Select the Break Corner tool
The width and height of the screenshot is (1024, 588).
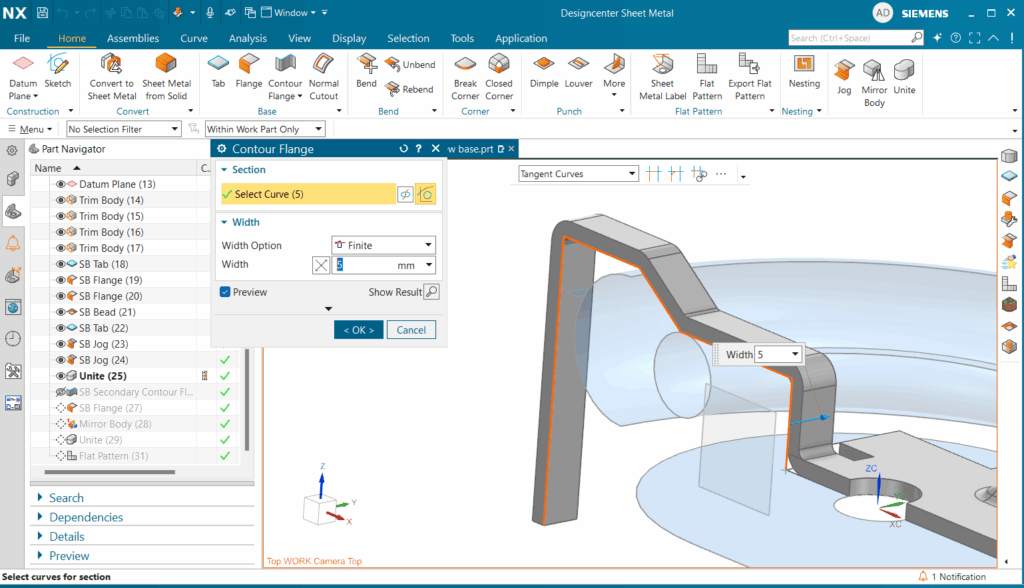click(x=465, y=76)
